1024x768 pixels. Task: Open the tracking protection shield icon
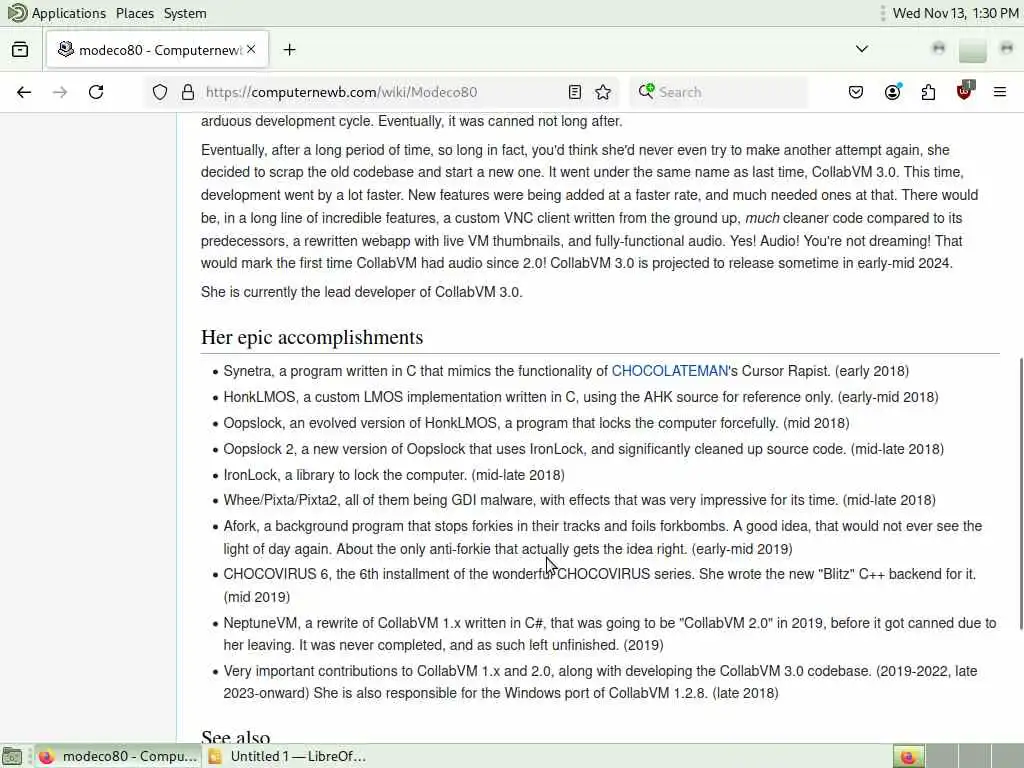click(160, 92)
